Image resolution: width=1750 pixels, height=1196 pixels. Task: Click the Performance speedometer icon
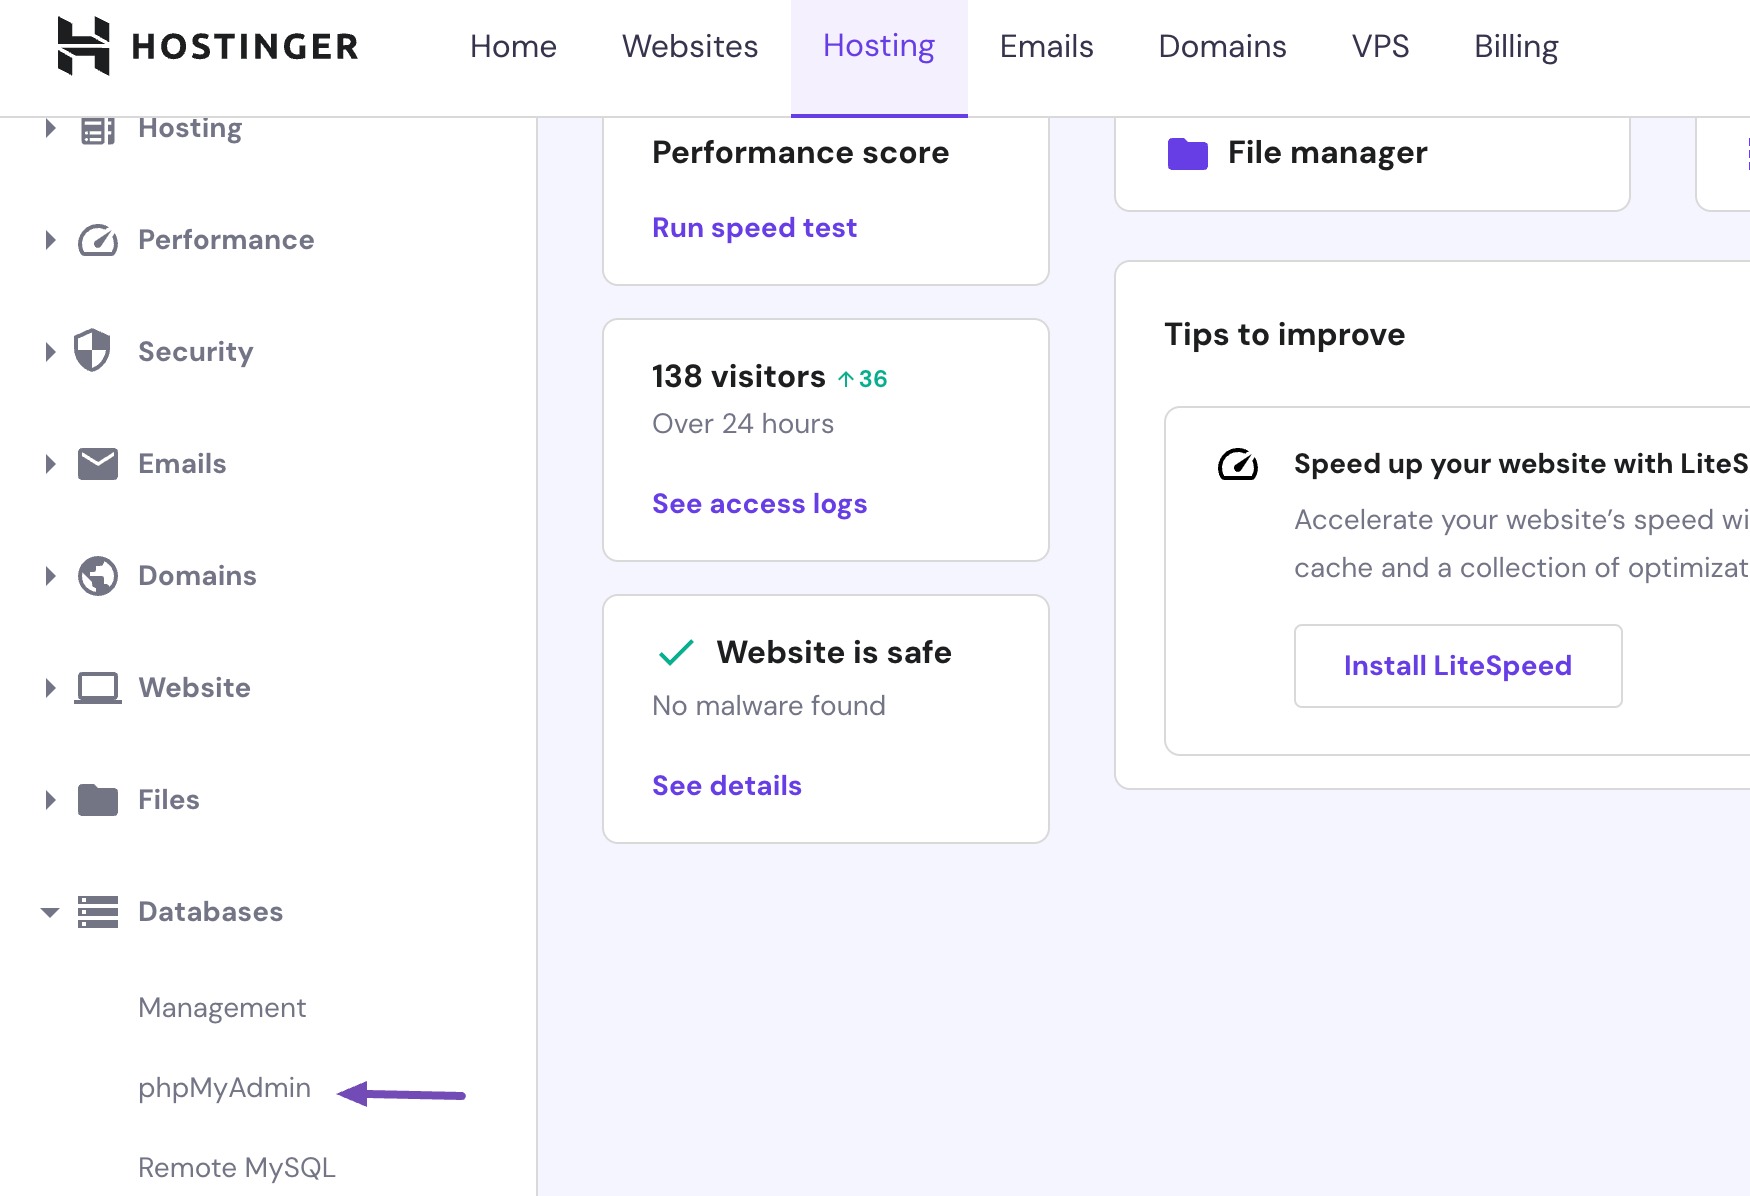coord(97,240)
